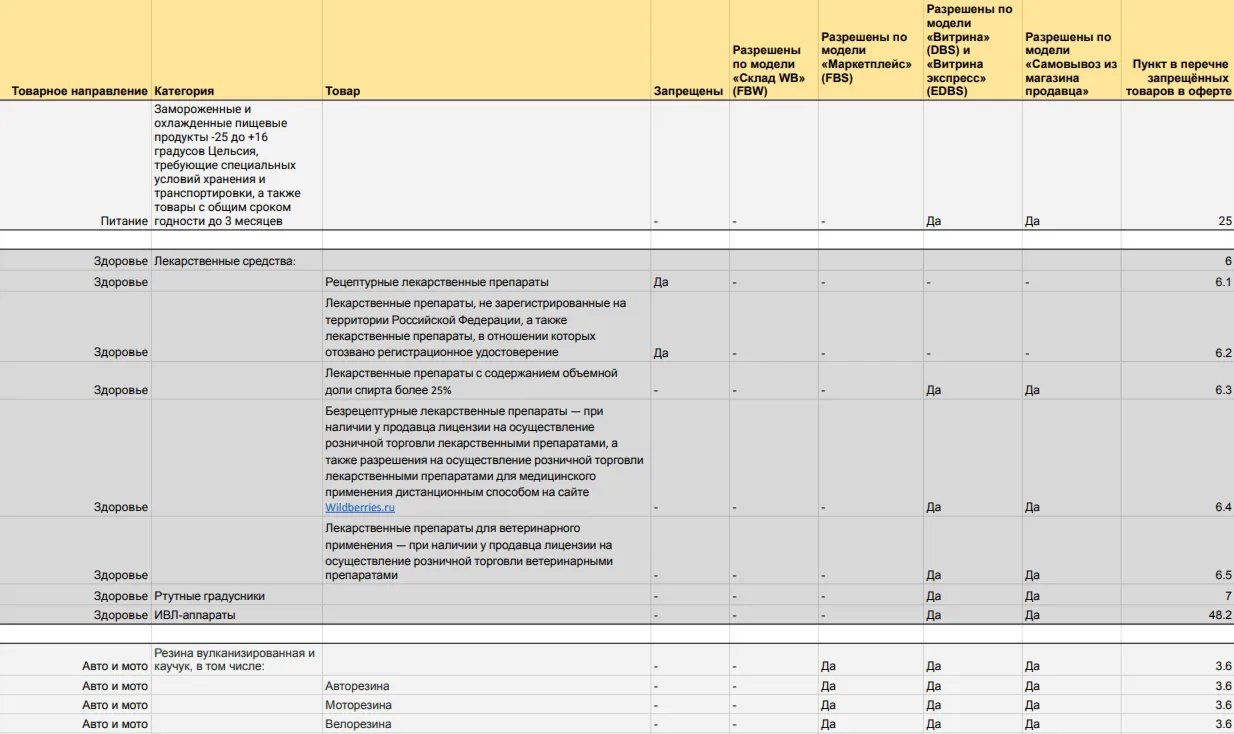This screenshot has height=734, width=1234.
Task: Select the "Склад WB" (FBW) header cell
Action: point(768,70)
